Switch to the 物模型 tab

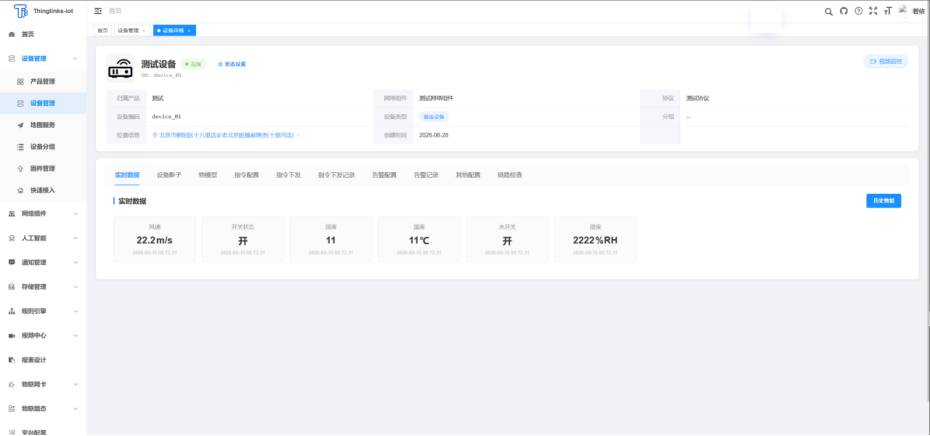(208, 175)
